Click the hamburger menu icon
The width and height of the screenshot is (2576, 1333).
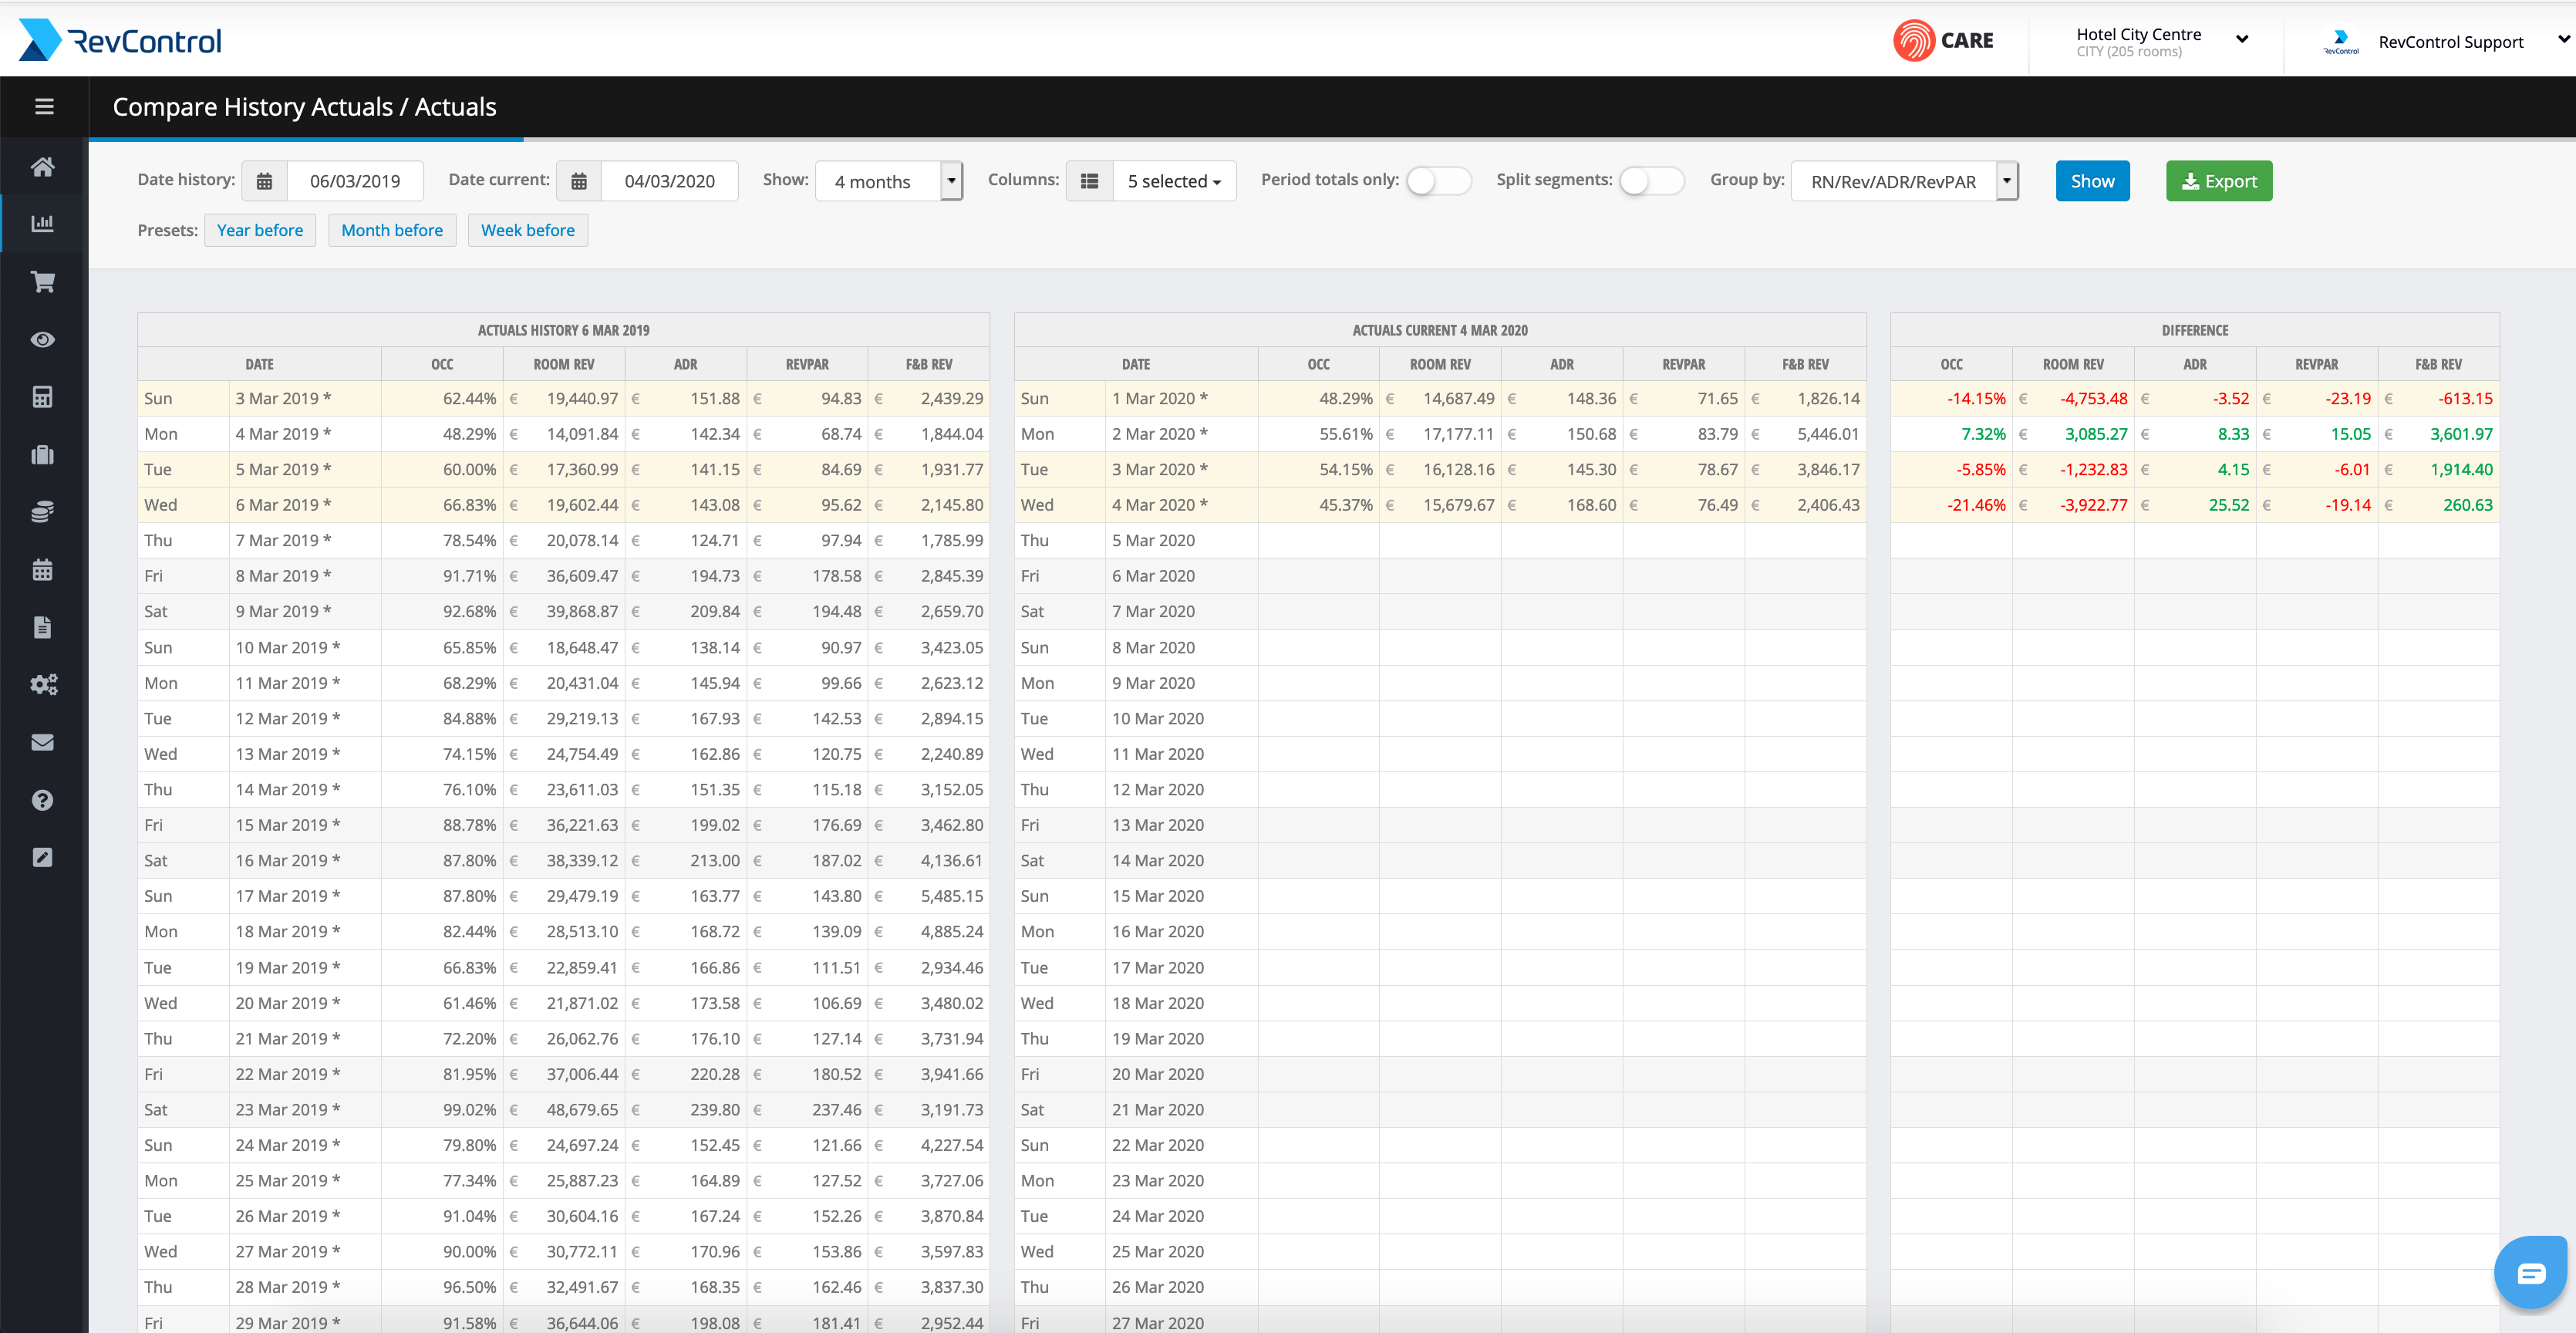tap(44, 106)
